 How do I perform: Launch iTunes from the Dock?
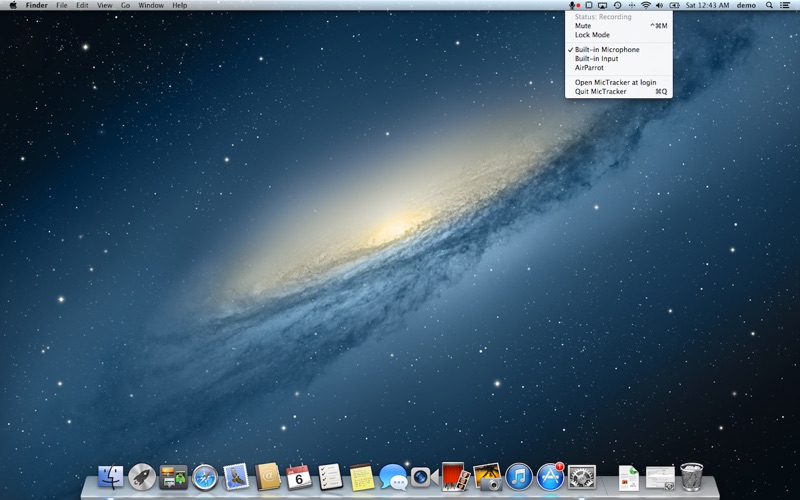click(x=519, y=477)
